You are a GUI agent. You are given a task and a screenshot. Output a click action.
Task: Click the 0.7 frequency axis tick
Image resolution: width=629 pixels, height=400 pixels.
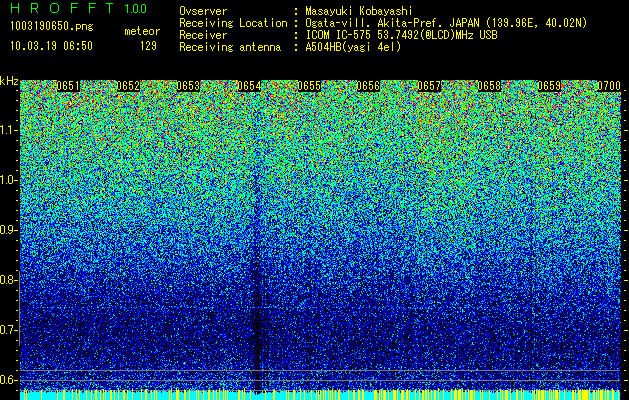(x=8, y=330)
